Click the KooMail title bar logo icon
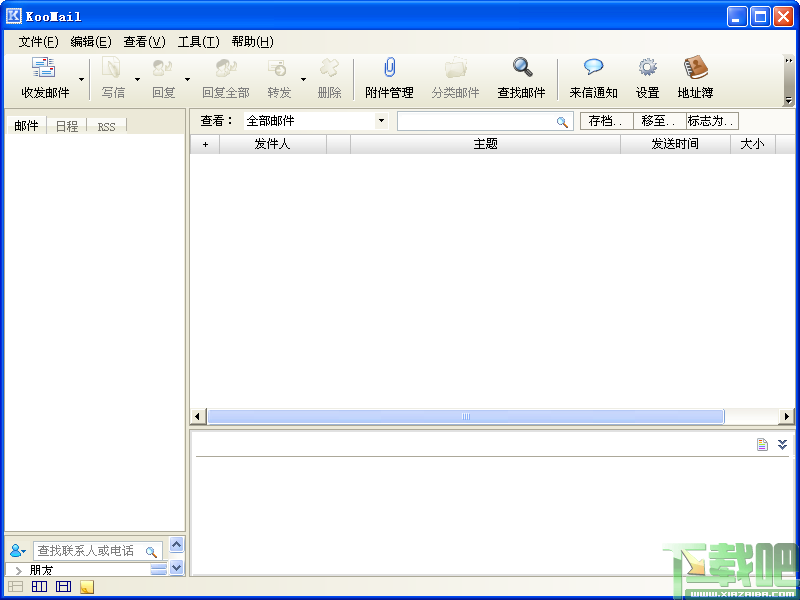 tap(14, 16)
